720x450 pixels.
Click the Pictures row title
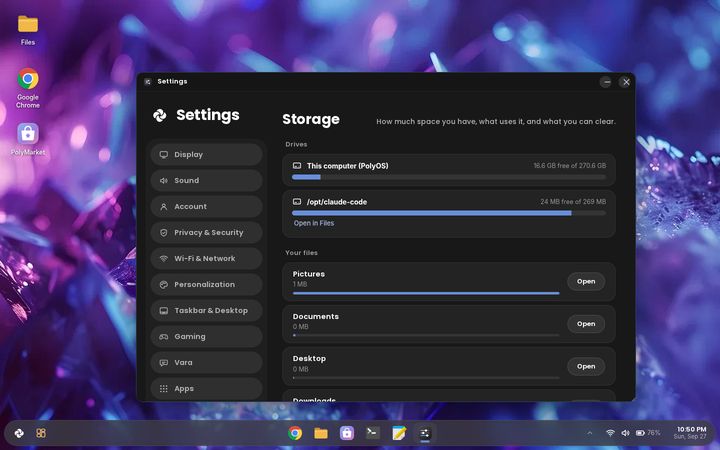(x=309, y=274)
